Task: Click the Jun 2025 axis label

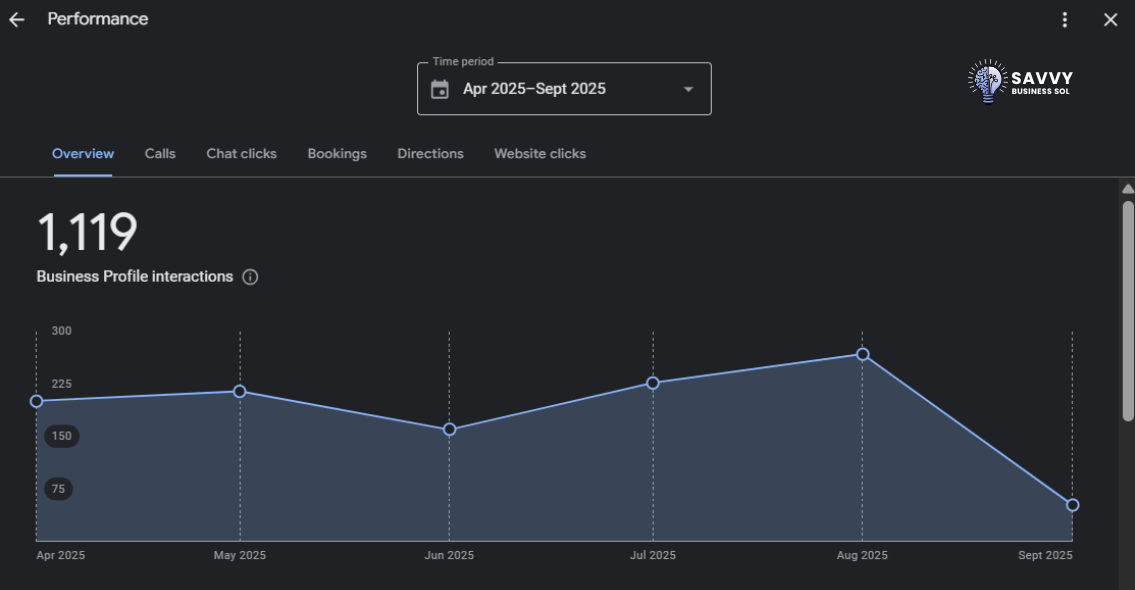Action: pos(449,555)
